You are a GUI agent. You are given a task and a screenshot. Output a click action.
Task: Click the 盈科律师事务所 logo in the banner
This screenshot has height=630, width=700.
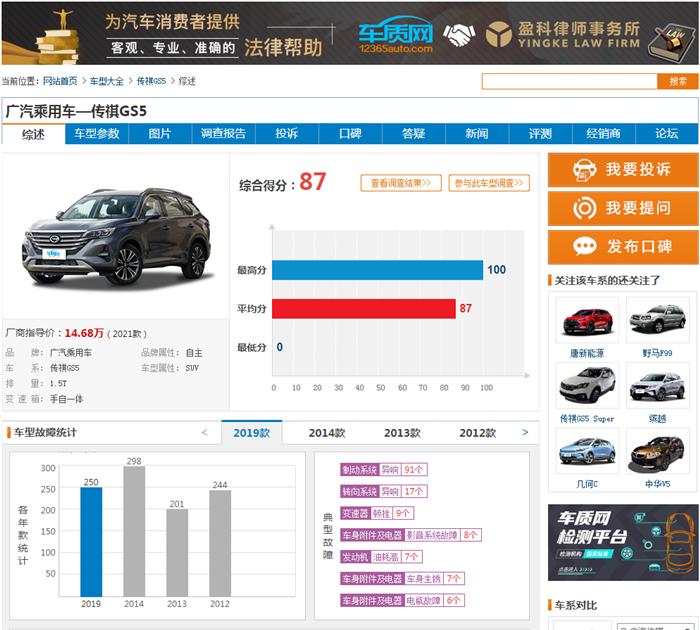pos(562,34)
